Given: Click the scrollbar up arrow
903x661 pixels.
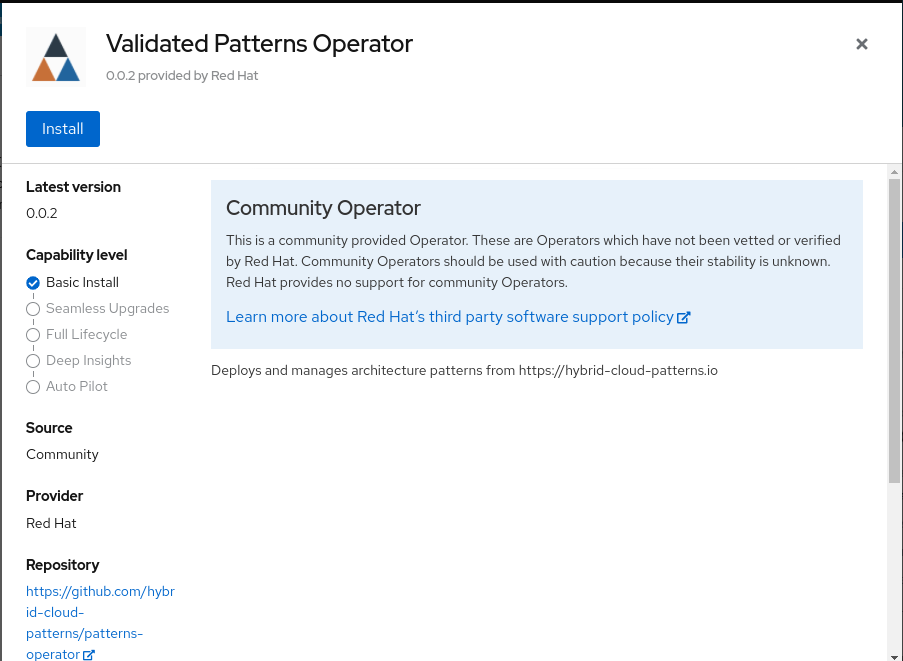Looking at the screenshot, I should coord(894,172).
